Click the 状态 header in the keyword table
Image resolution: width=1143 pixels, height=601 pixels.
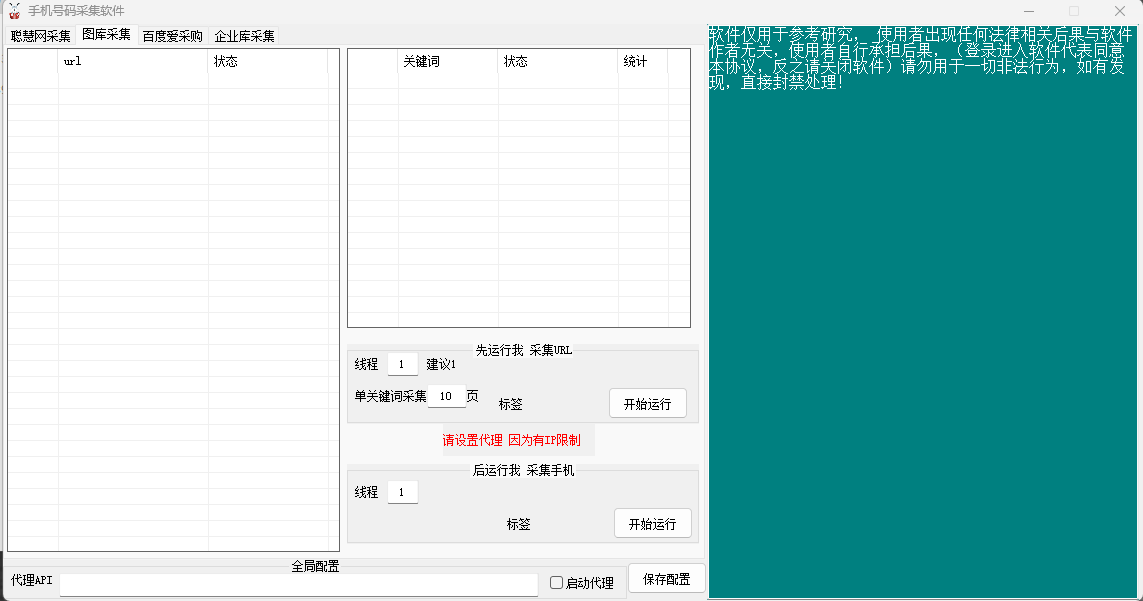(557, 62)
